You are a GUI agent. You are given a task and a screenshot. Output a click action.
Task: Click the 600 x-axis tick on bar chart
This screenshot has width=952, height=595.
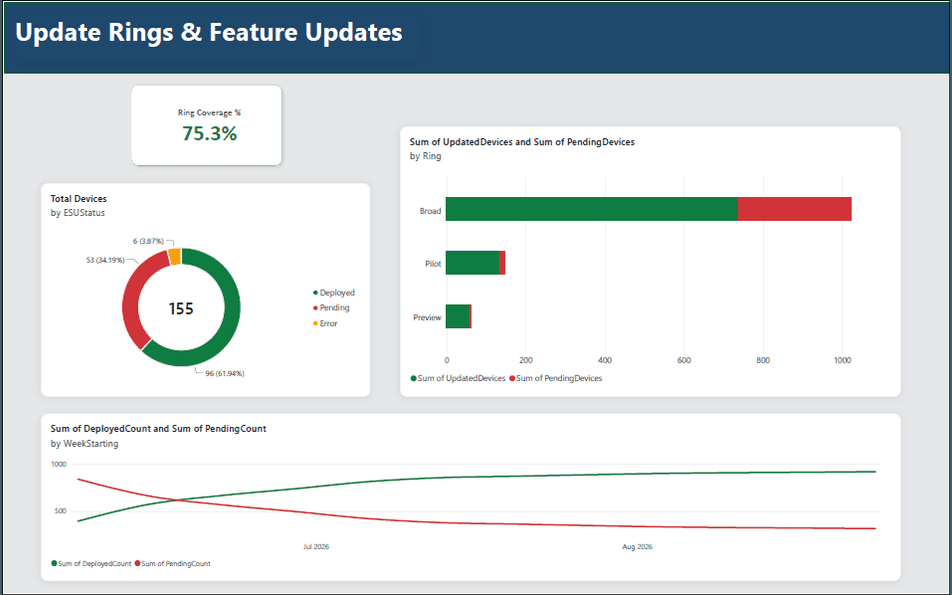click(x=684, y=360)
